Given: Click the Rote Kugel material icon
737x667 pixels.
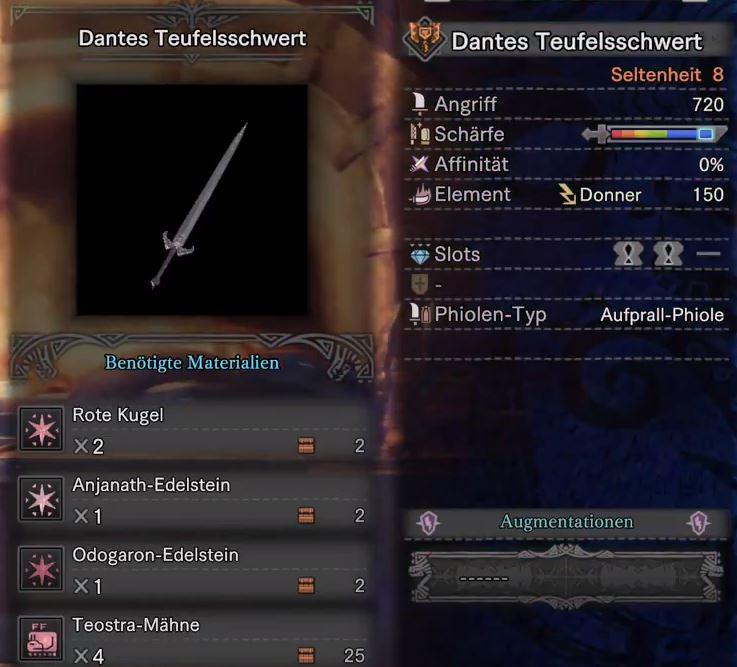Looking at the screenshot, I should point(41,429).
